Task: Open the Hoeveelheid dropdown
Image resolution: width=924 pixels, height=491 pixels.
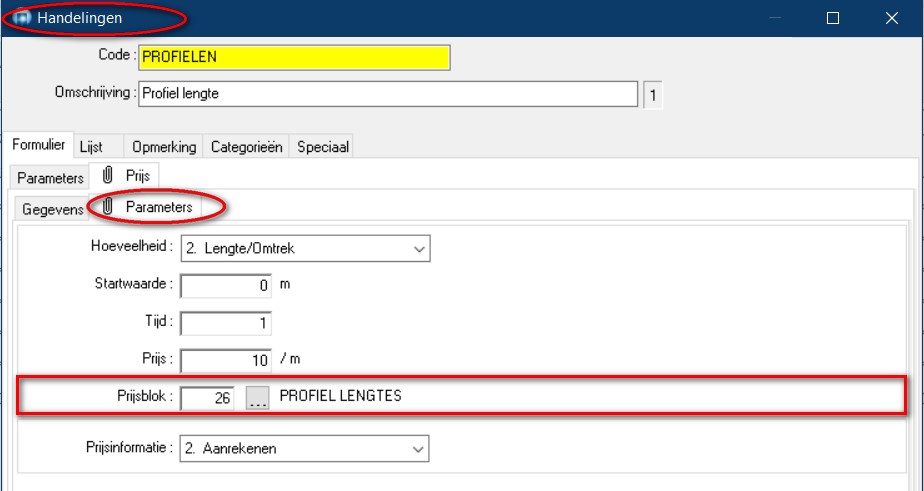Action: click(x=305, y=249)
